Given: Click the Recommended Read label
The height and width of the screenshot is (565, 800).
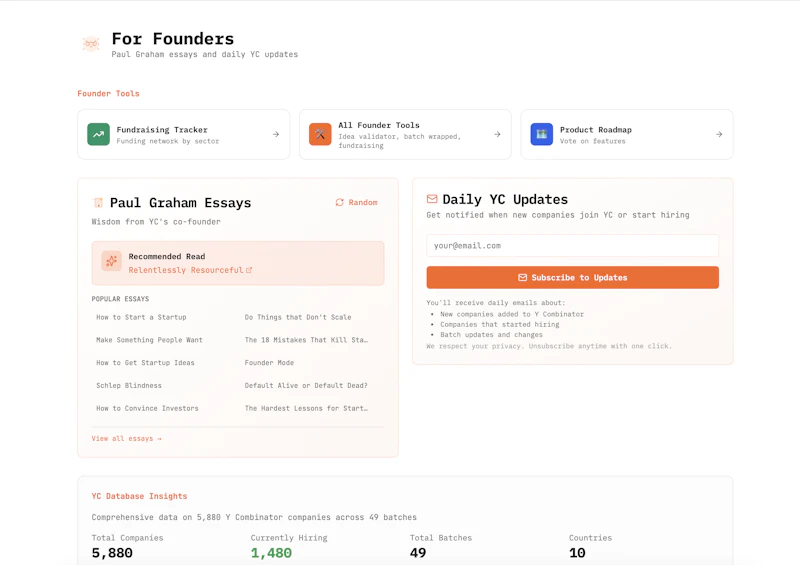Looking at the screenshot, I should [166, 256].
